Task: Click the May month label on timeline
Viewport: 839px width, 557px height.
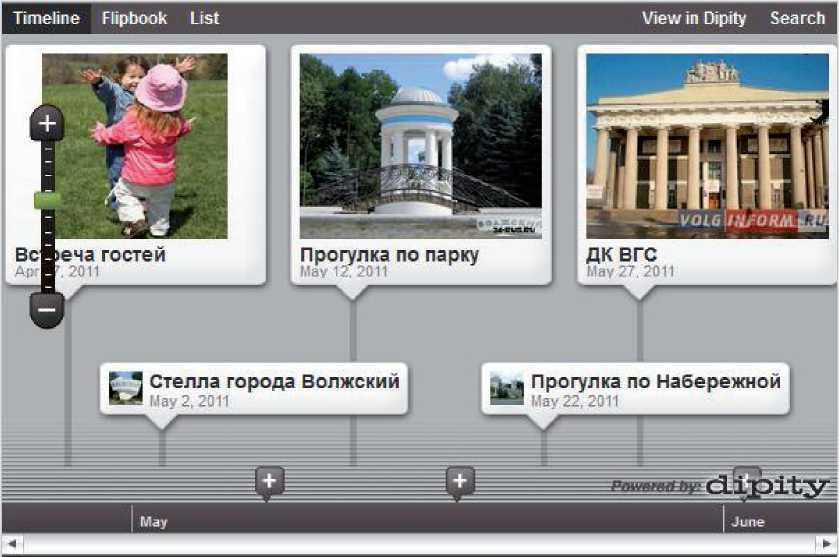Action: 154,522
